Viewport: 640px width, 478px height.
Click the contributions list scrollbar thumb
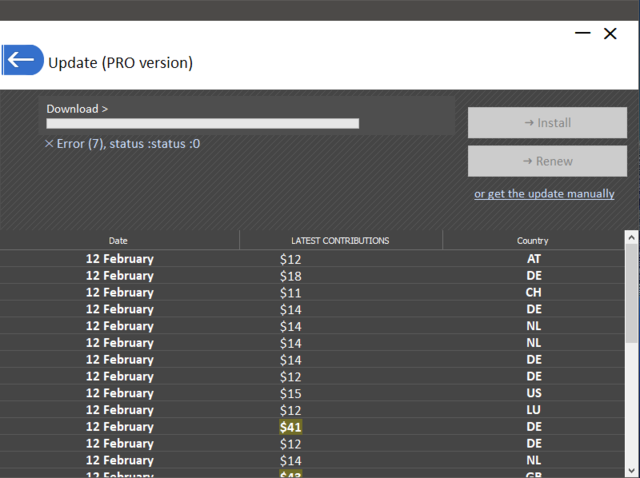pos(631,293)
